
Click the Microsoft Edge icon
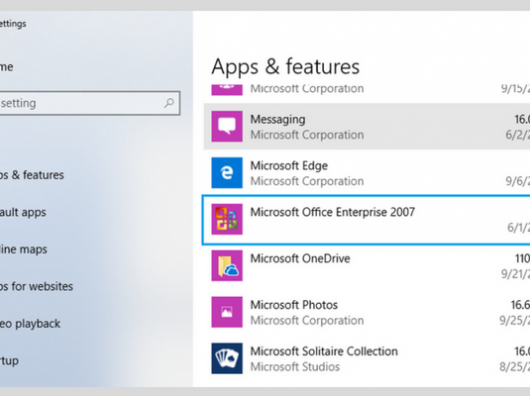[x=227, y=173]
